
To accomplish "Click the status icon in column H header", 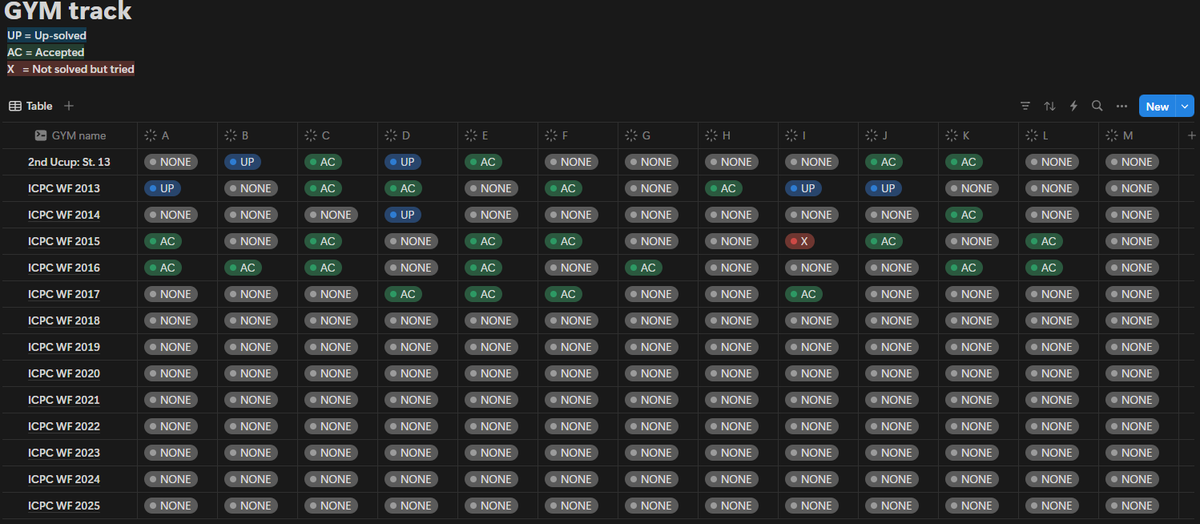I will click(x=711, y=135).
